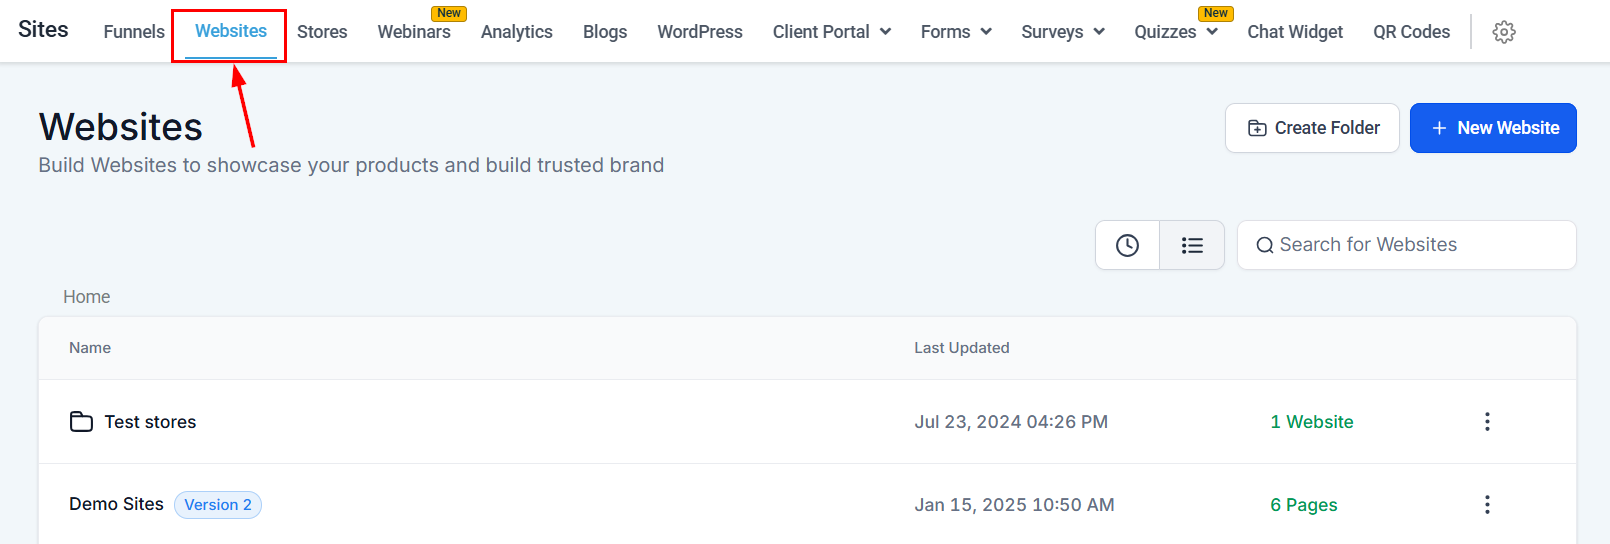
Task: Open the 6 Pages link
Action: (1304, 505)
